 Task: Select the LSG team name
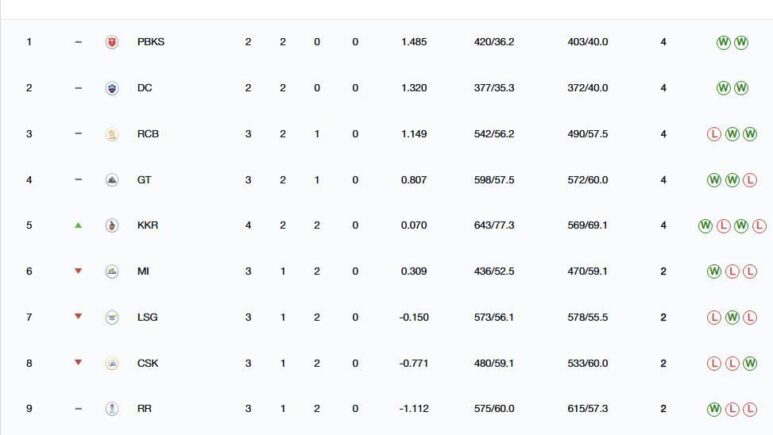(x=148, y=317)
